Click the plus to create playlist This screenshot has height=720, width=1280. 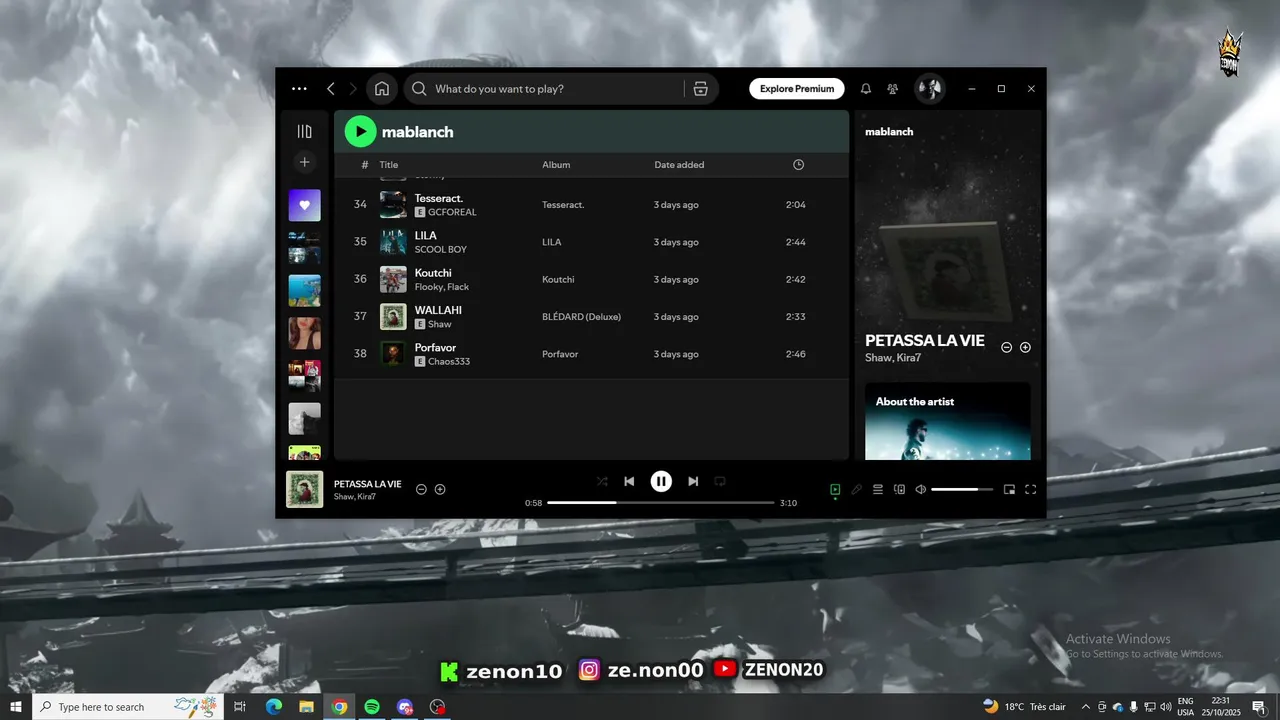(305, 162)
